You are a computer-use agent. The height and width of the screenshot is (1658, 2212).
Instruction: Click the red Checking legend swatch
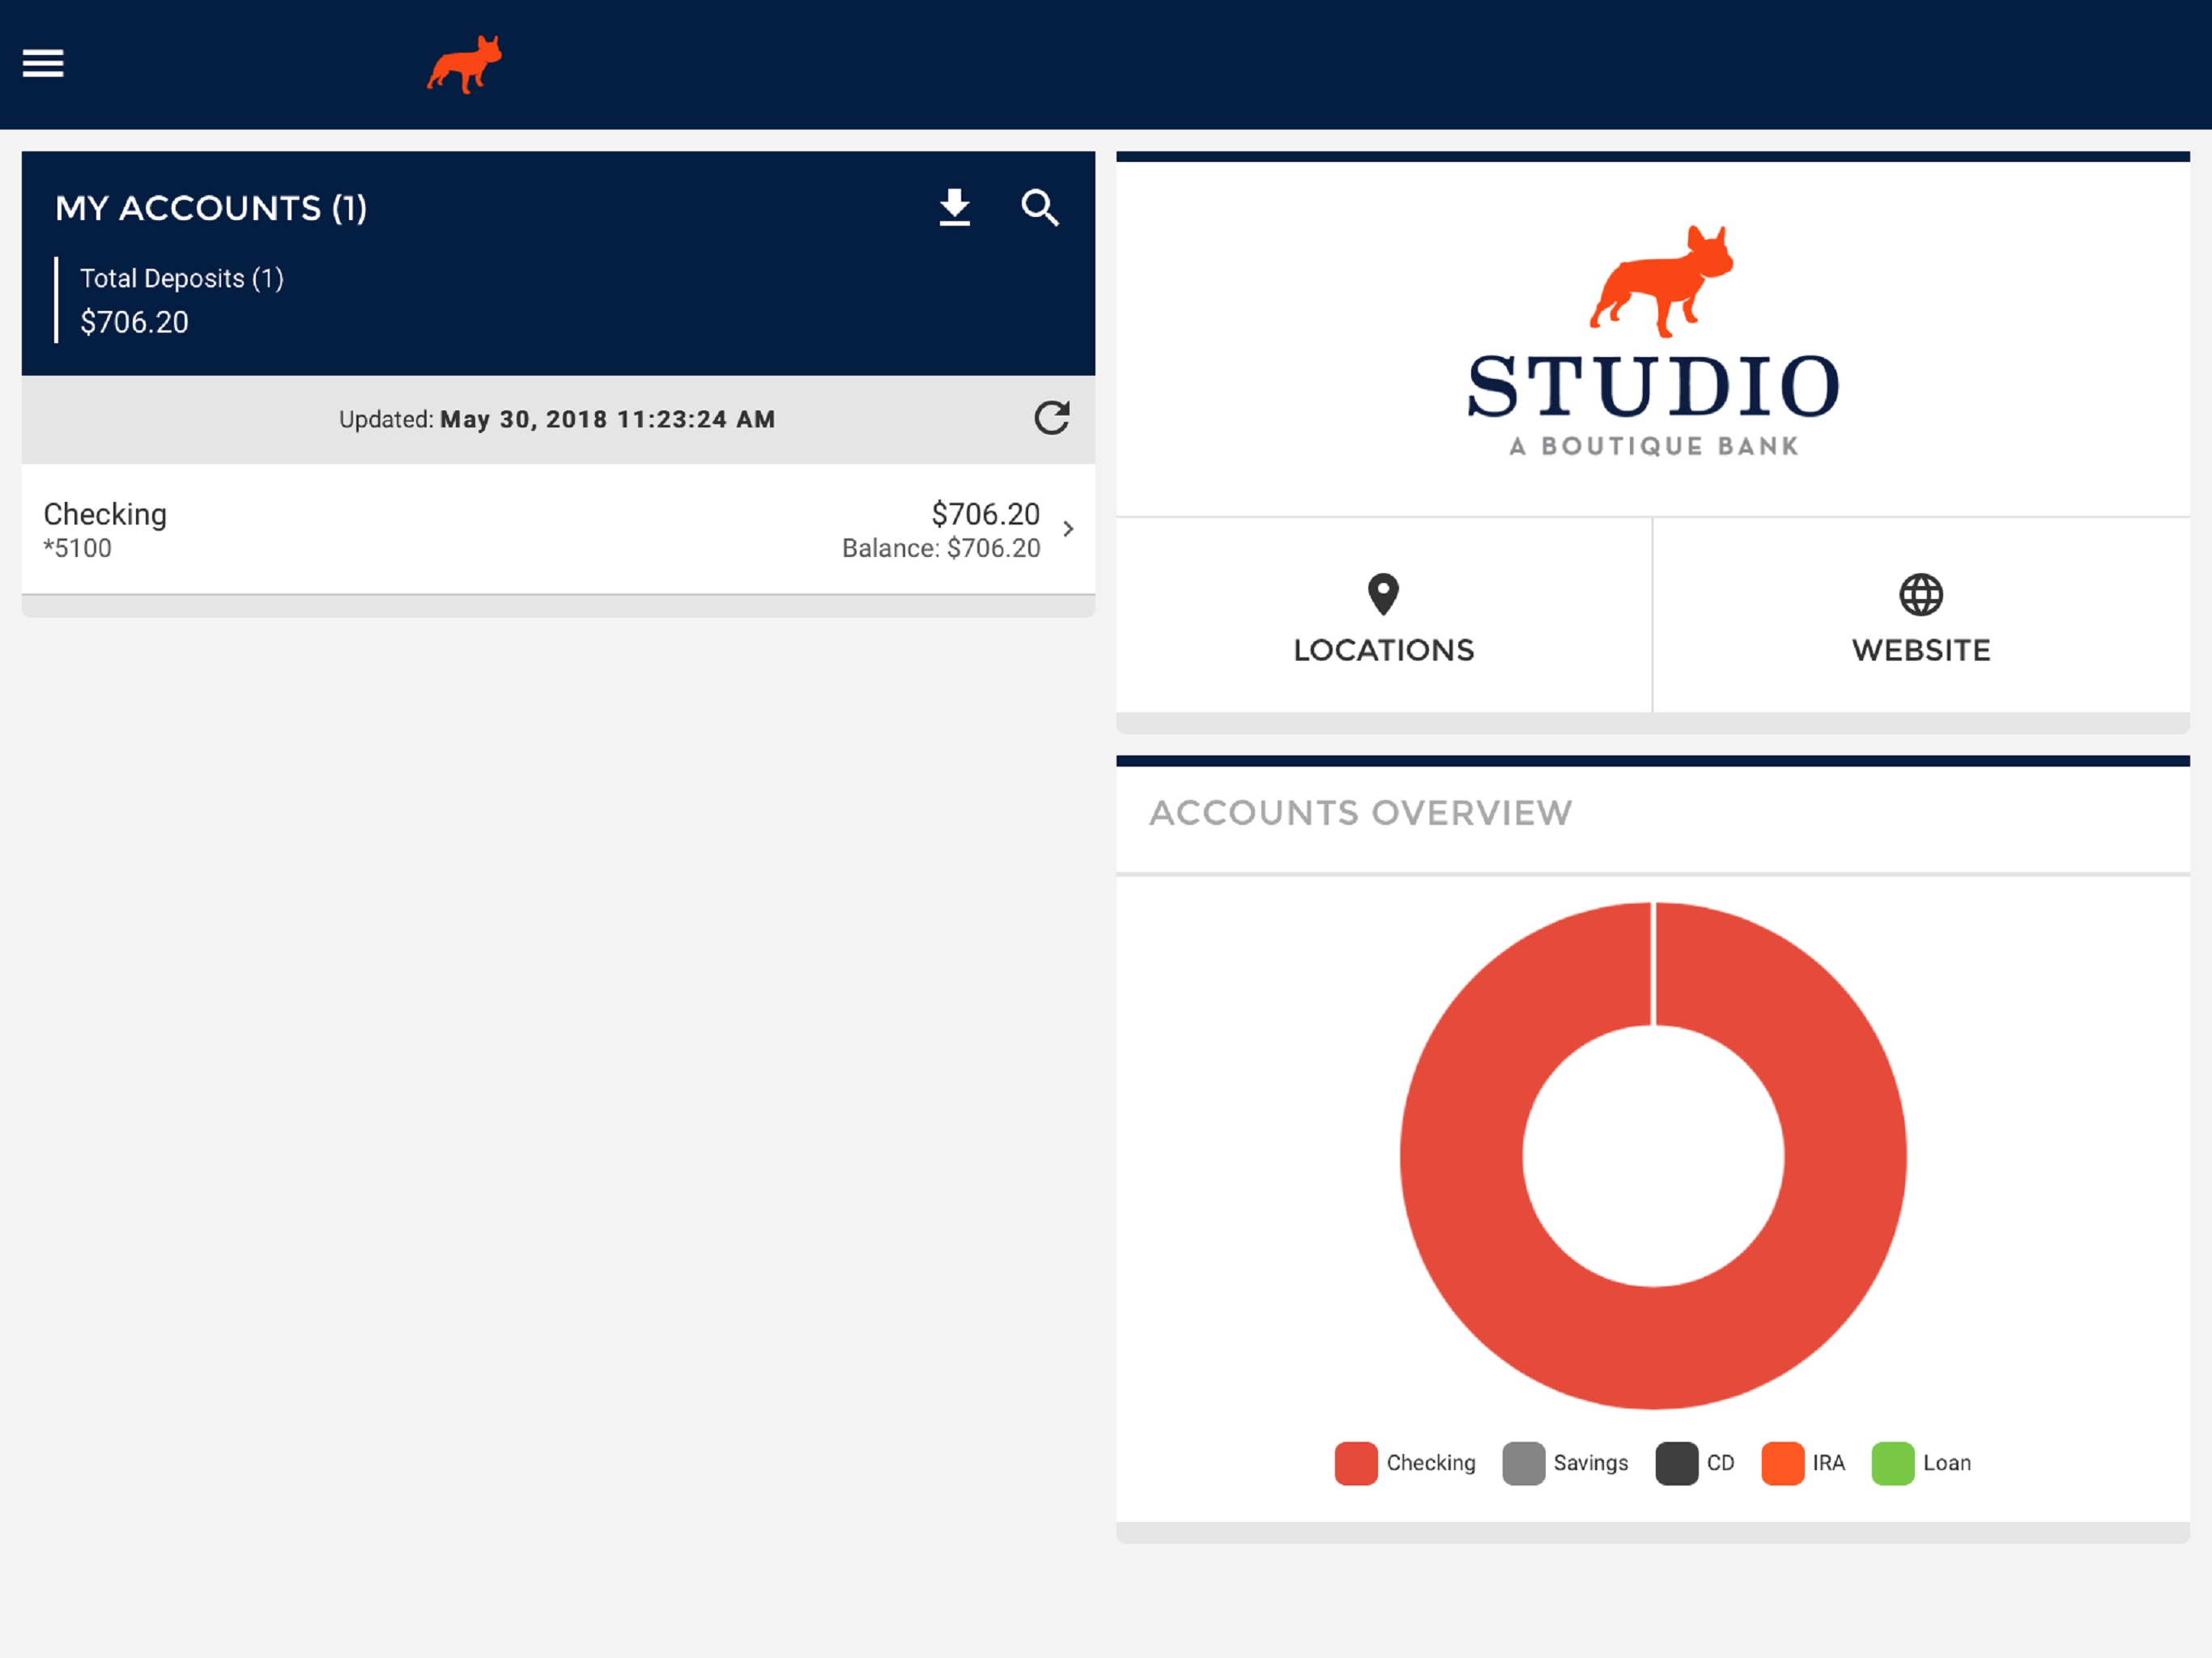1356,1463
